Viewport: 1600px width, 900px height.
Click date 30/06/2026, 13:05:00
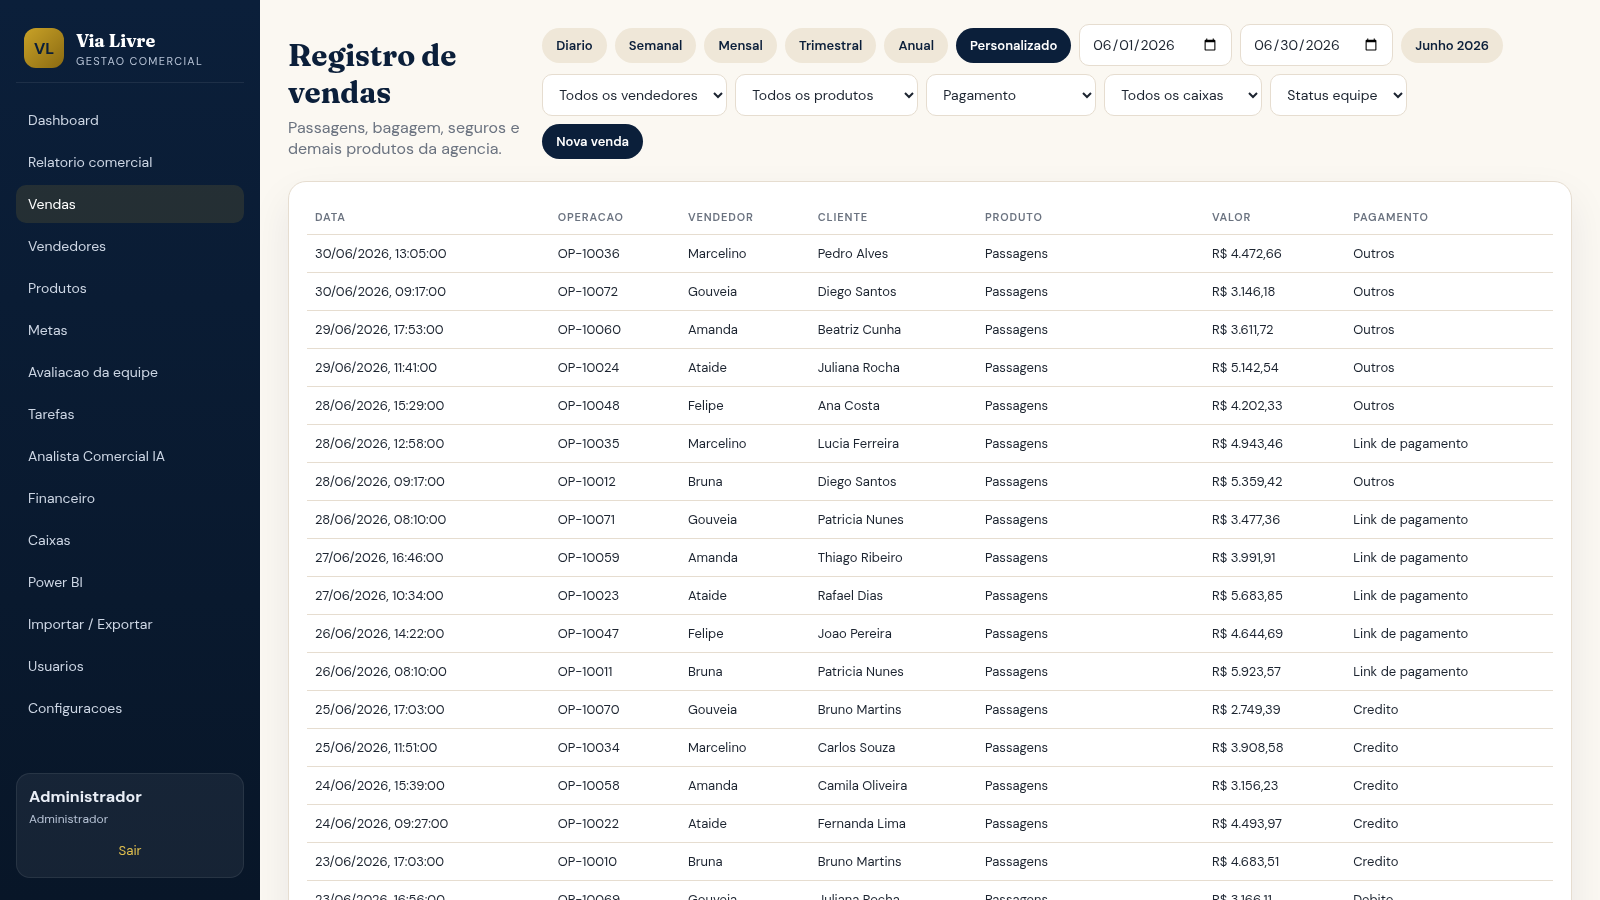tap(380, 254)
